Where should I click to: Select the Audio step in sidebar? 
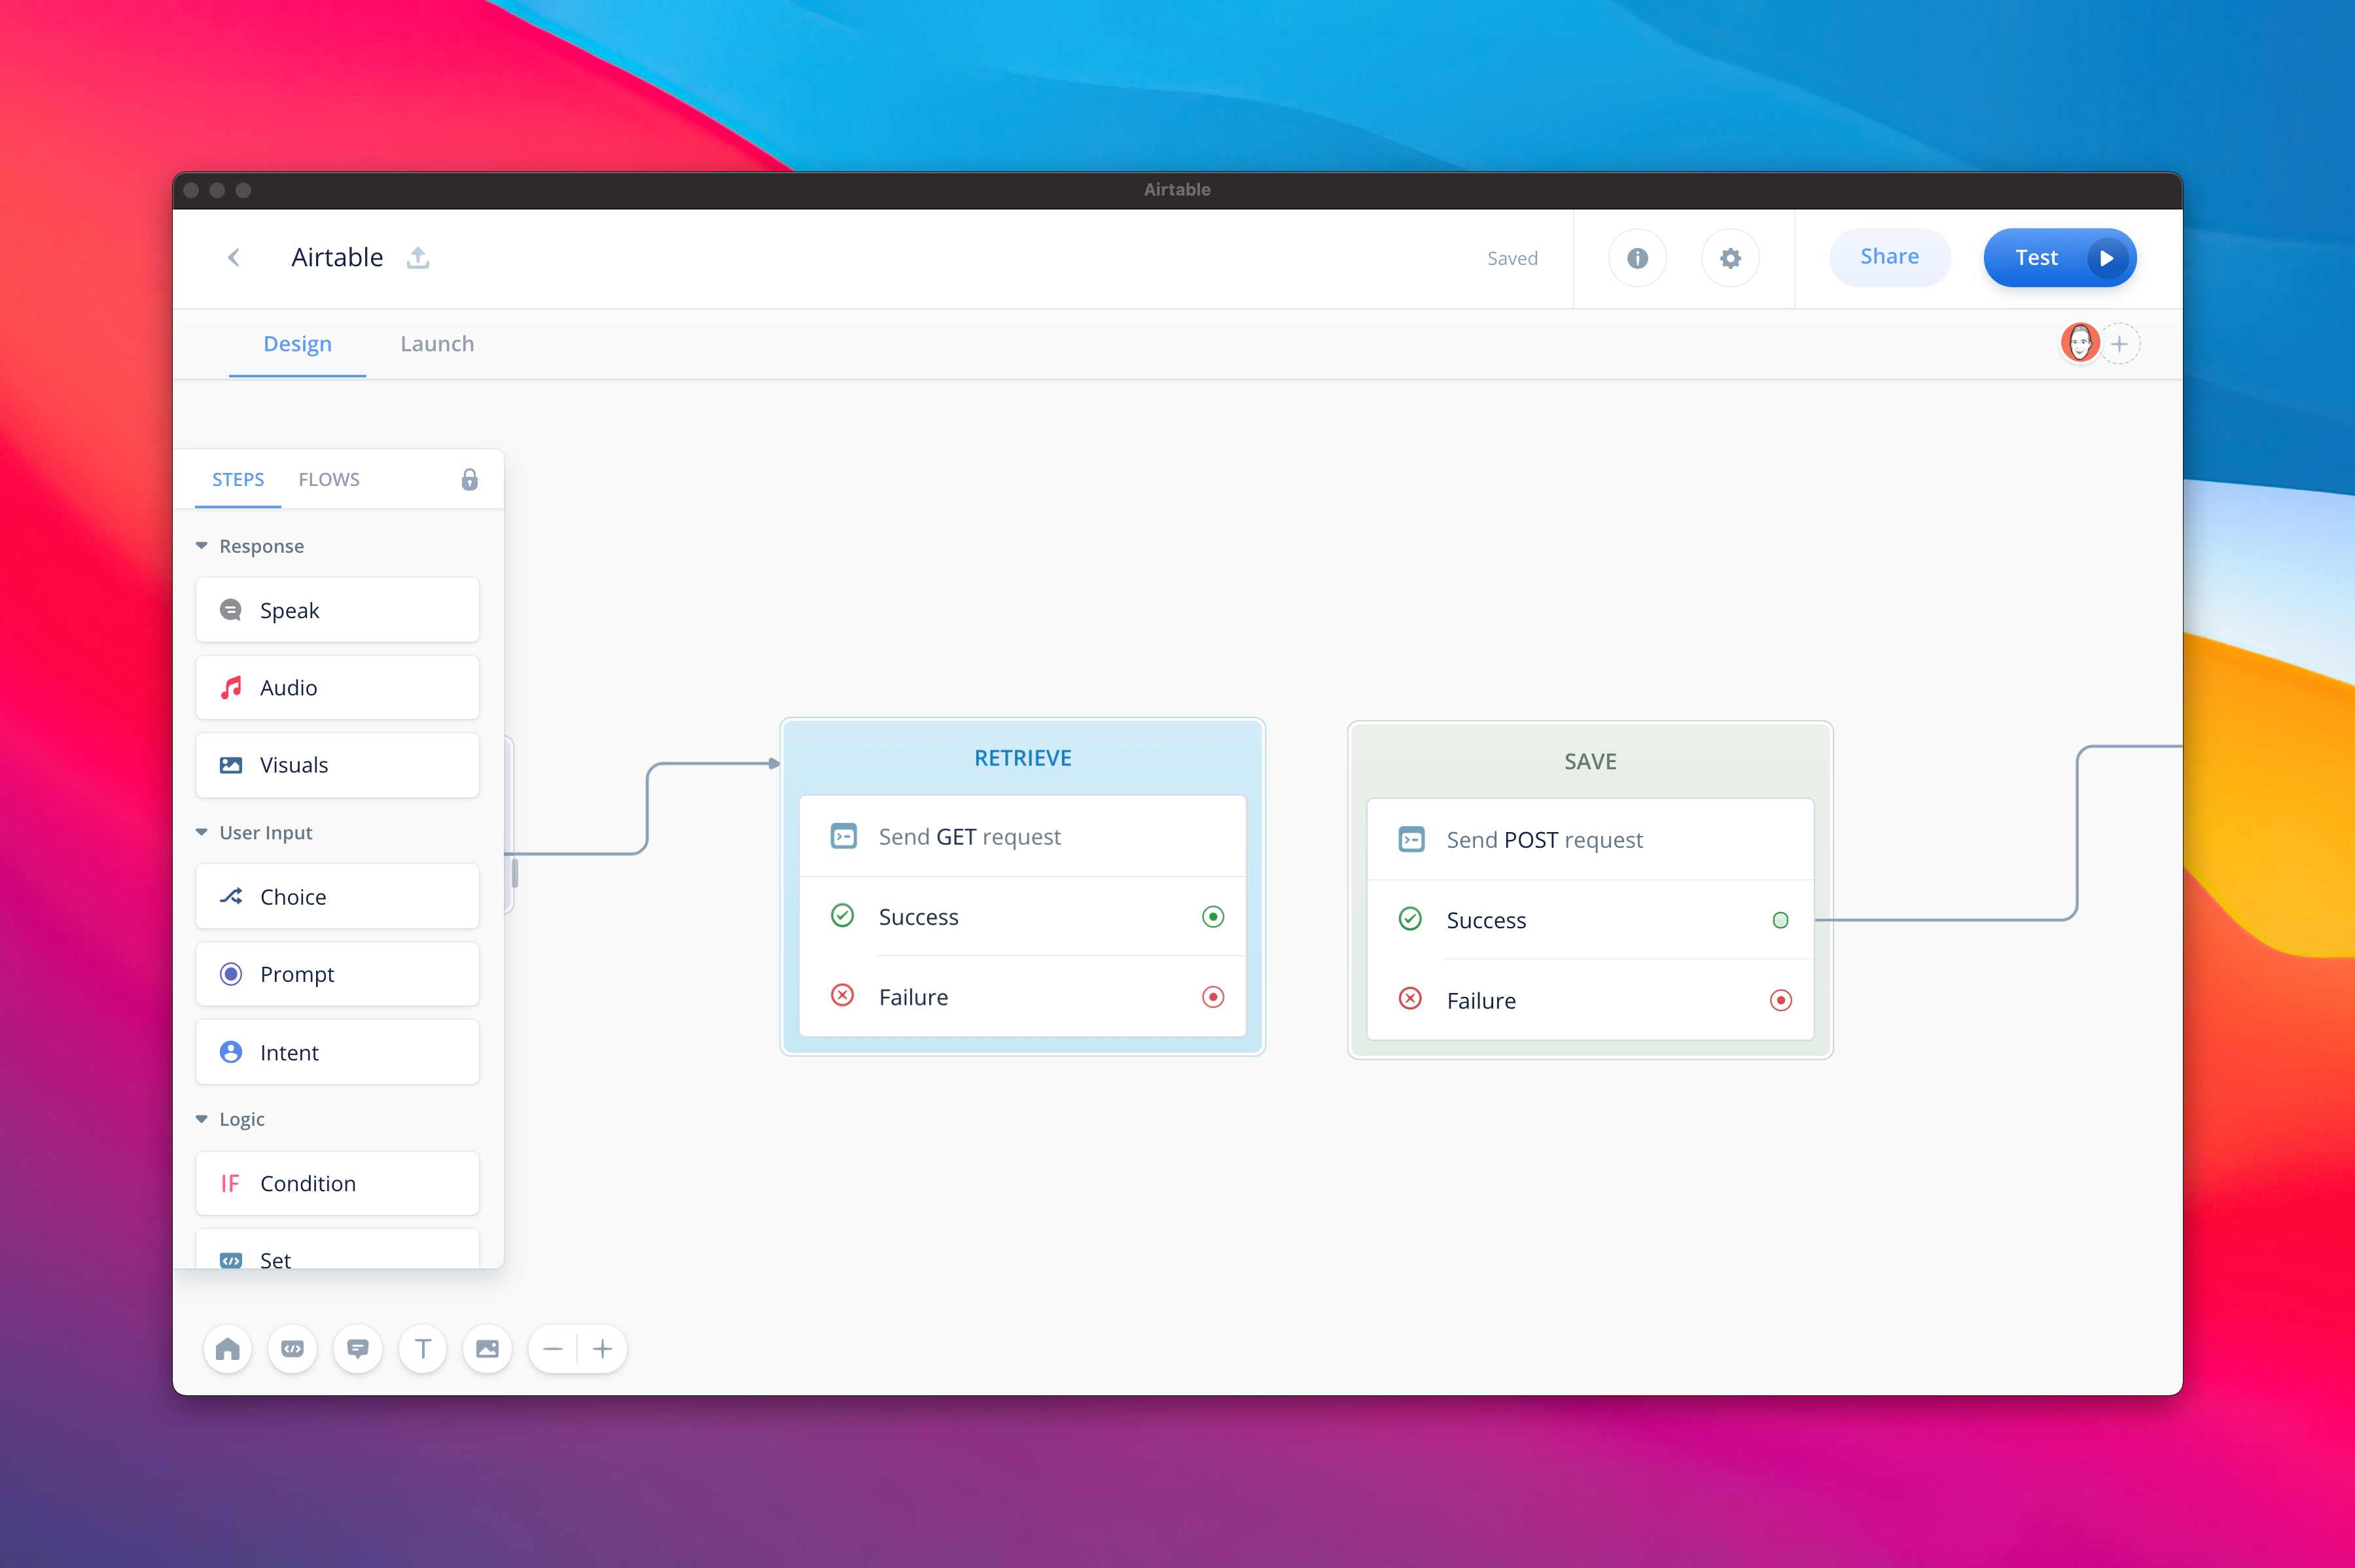point(337,687)
